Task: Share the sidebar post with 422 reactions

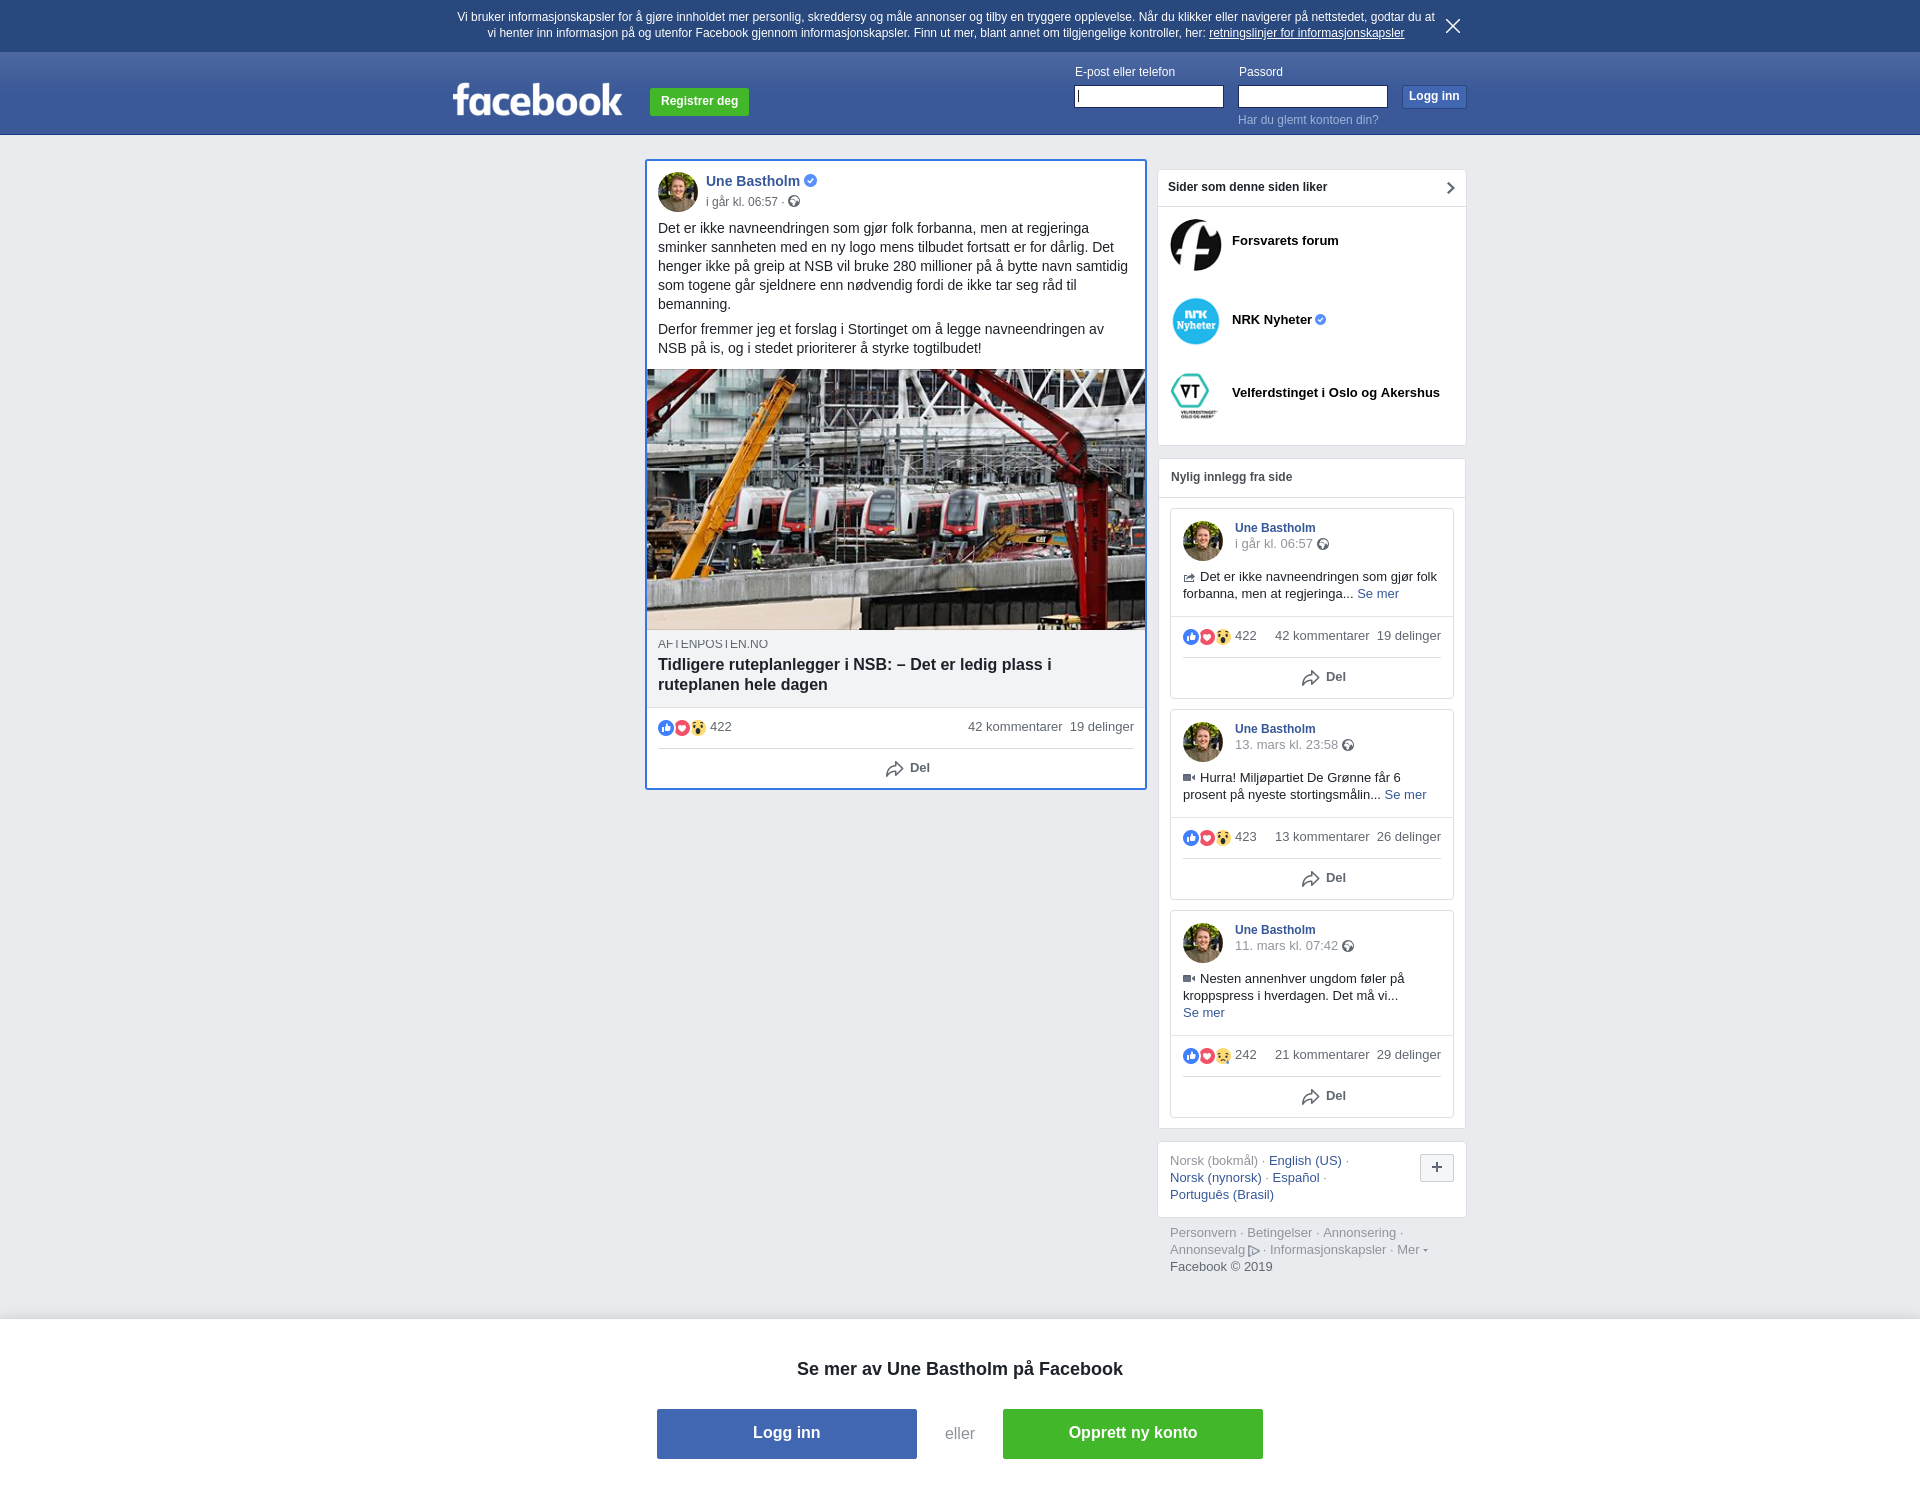Action: tap(1324, 677)
